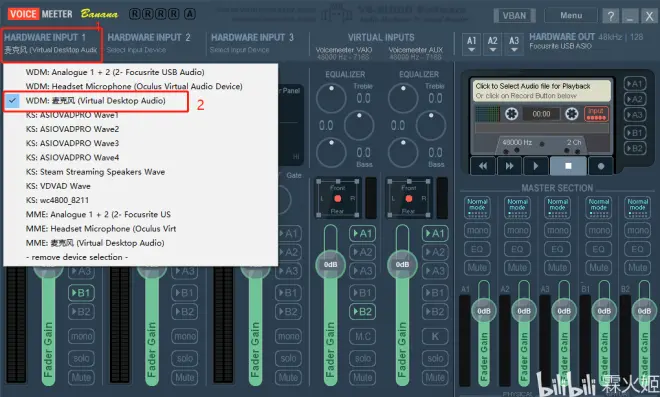The width and height of the screenshot is (660, 397).
Task: Toggle recorder A1 bus assignment
Action: (x=635, y=84)
